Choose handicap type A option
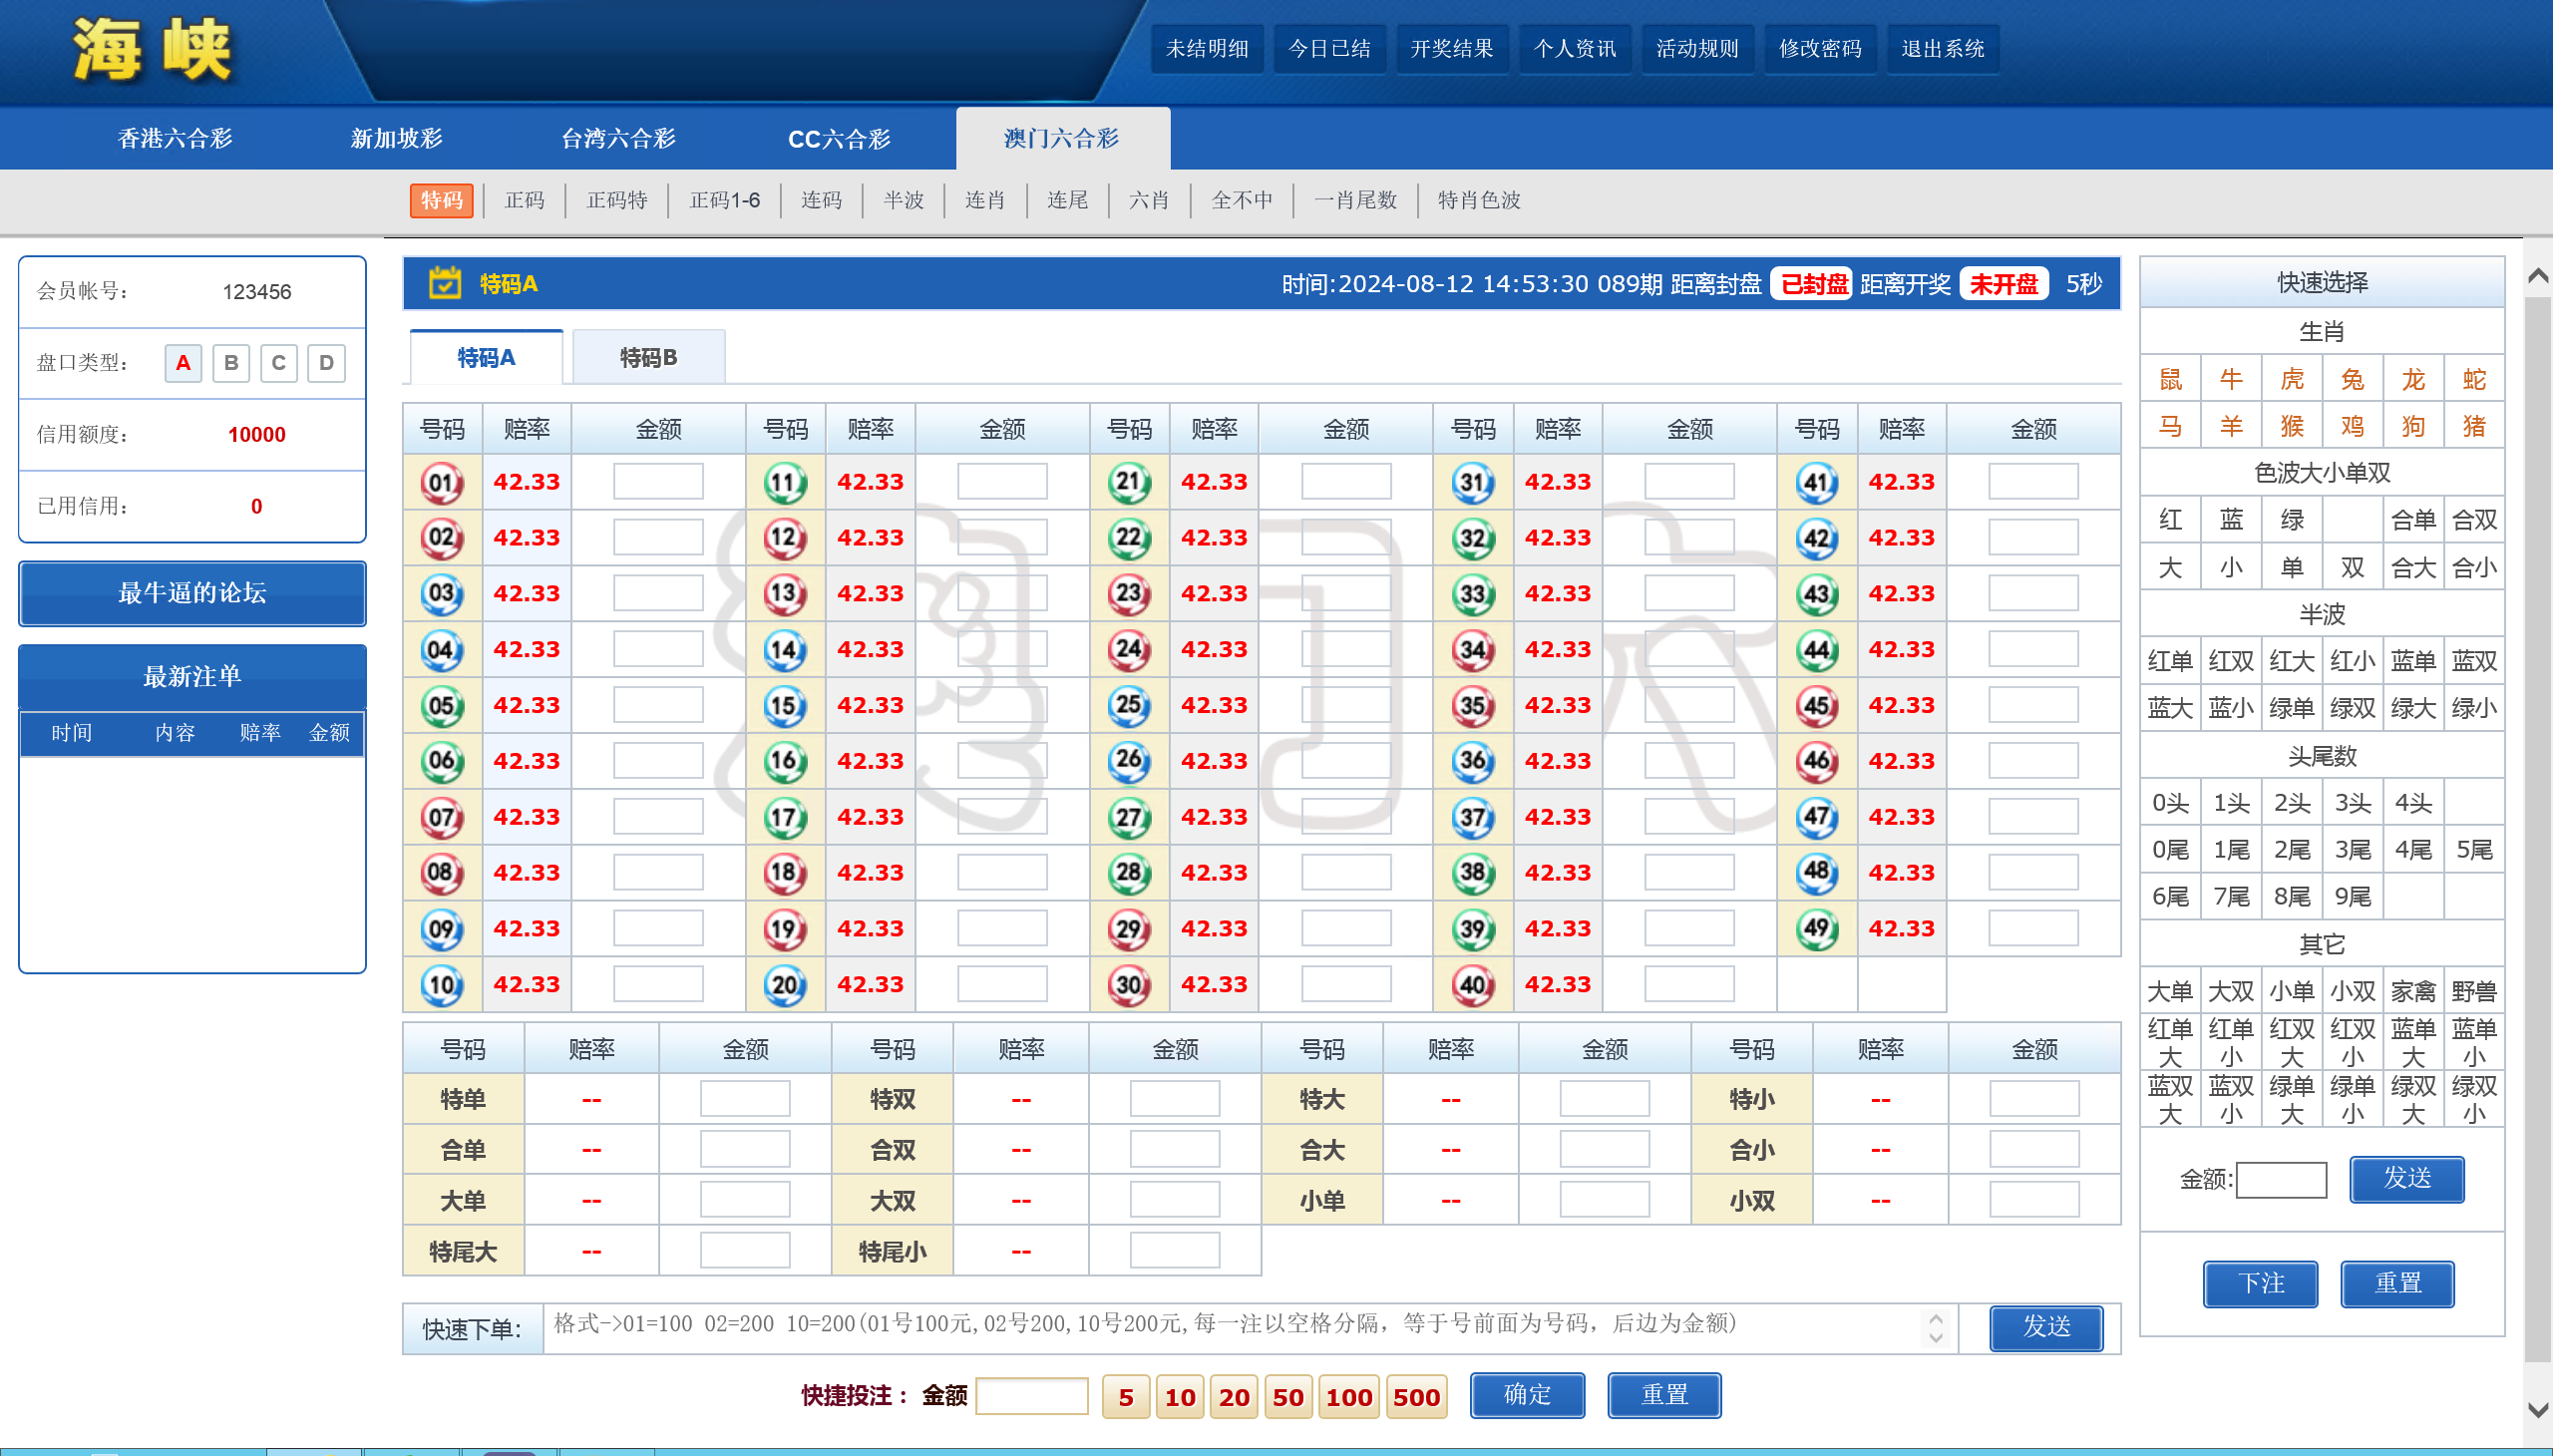Image resolution: width=2553 pixels, height=1456 pixels. click(x=183, y=363)
